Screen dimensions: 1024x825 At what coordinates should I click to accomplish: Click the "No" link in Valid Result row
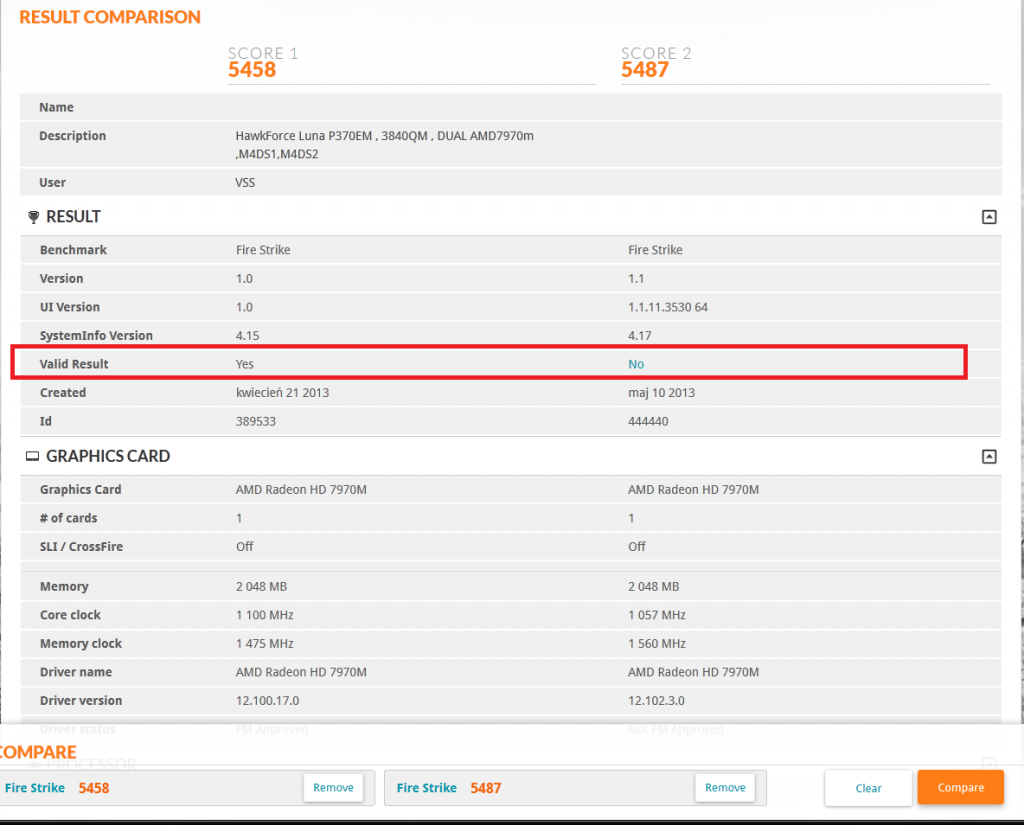coord(636,364)
